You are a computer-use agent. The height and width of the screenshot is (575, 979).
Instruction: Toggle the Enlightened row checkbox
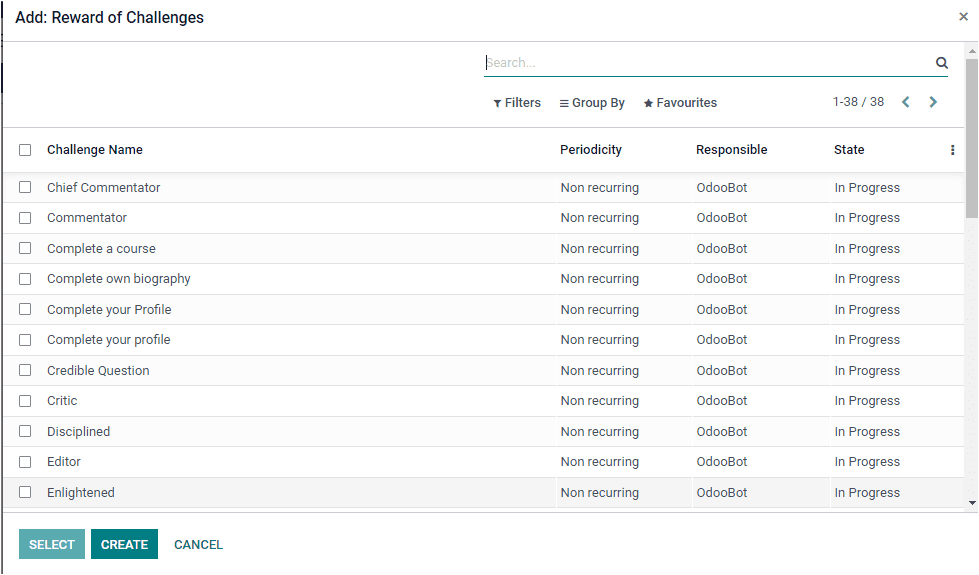25,492
